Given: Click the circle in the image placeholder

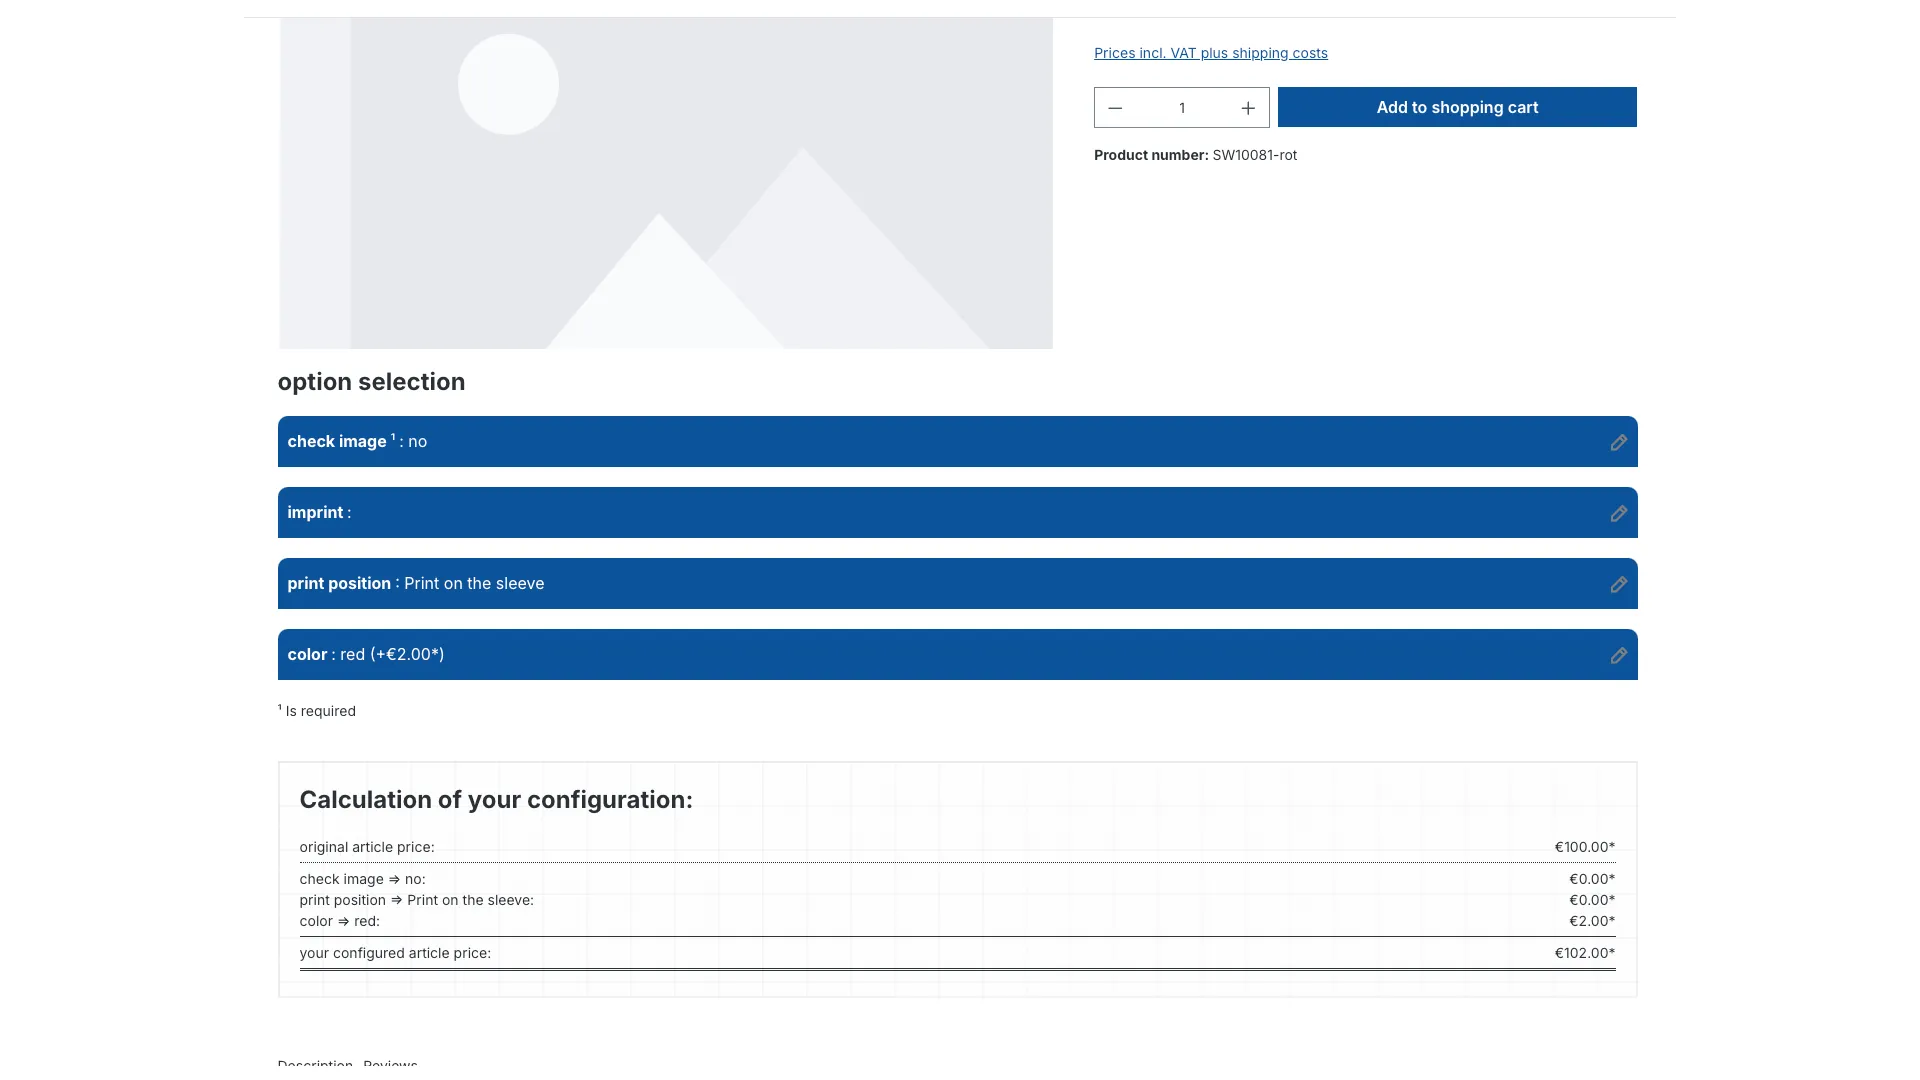Looking at the screenshot, I should pos(508,84).
